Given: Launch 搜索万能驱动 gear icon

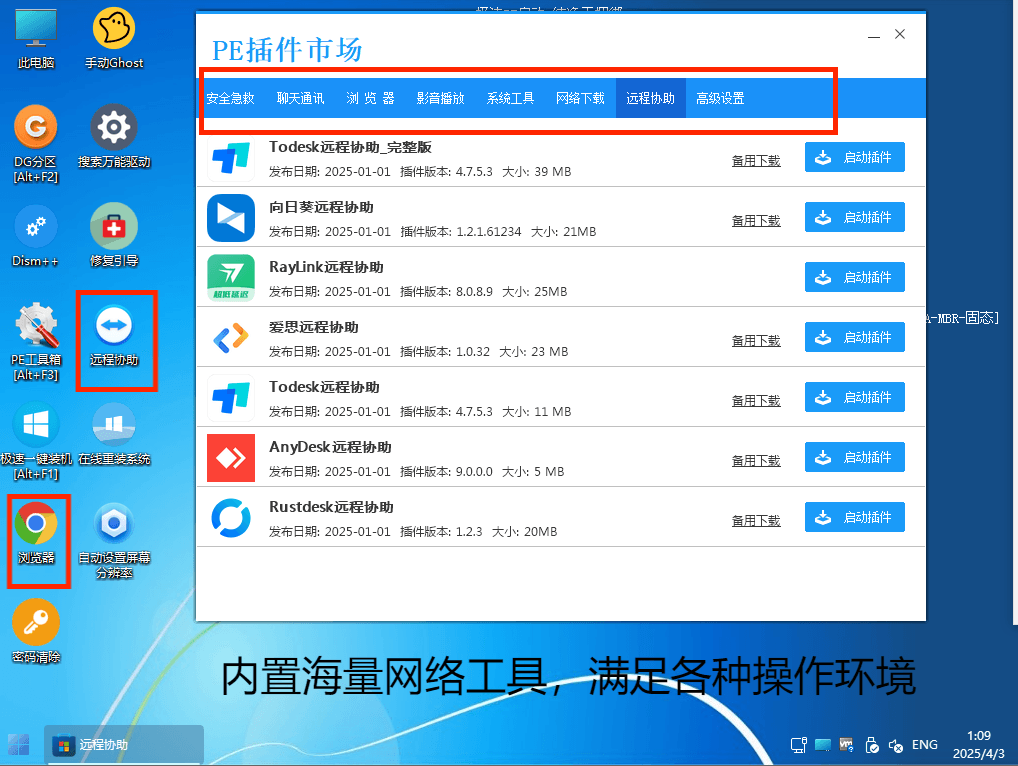Looking at the screenshot, I should pyautogui.click(x=114, y=136).
